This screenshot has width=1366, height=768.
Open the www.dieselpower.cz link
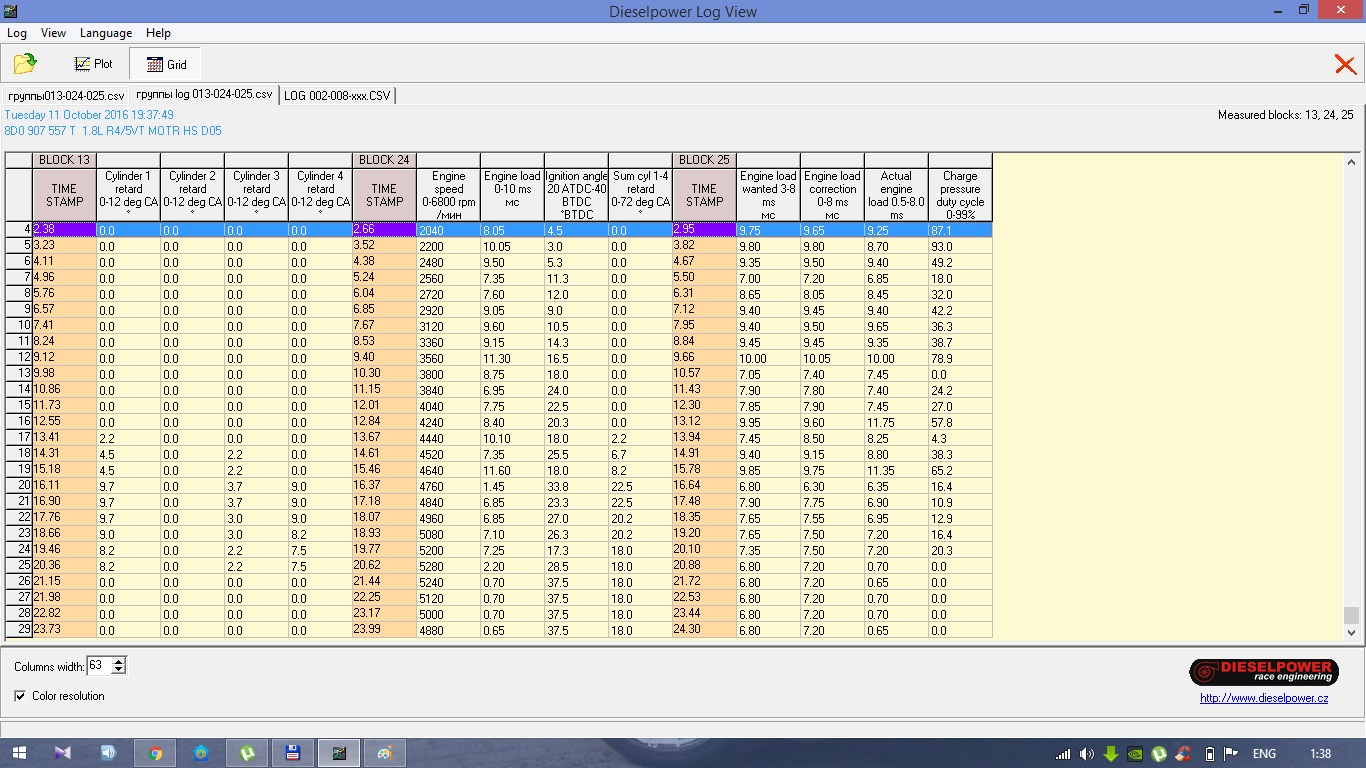1264,698
